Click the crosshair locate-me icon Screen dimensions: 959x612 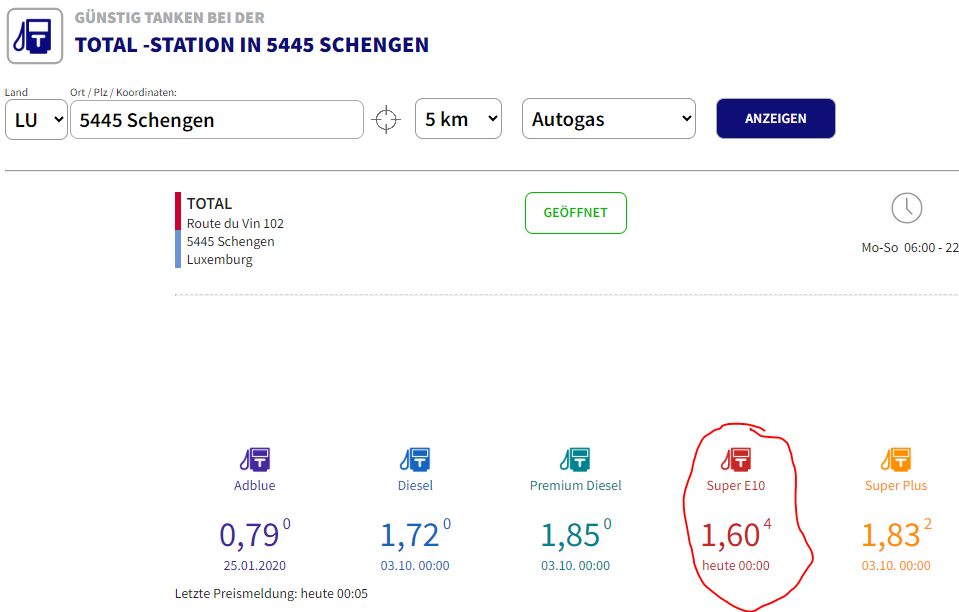tap(385, 119)
